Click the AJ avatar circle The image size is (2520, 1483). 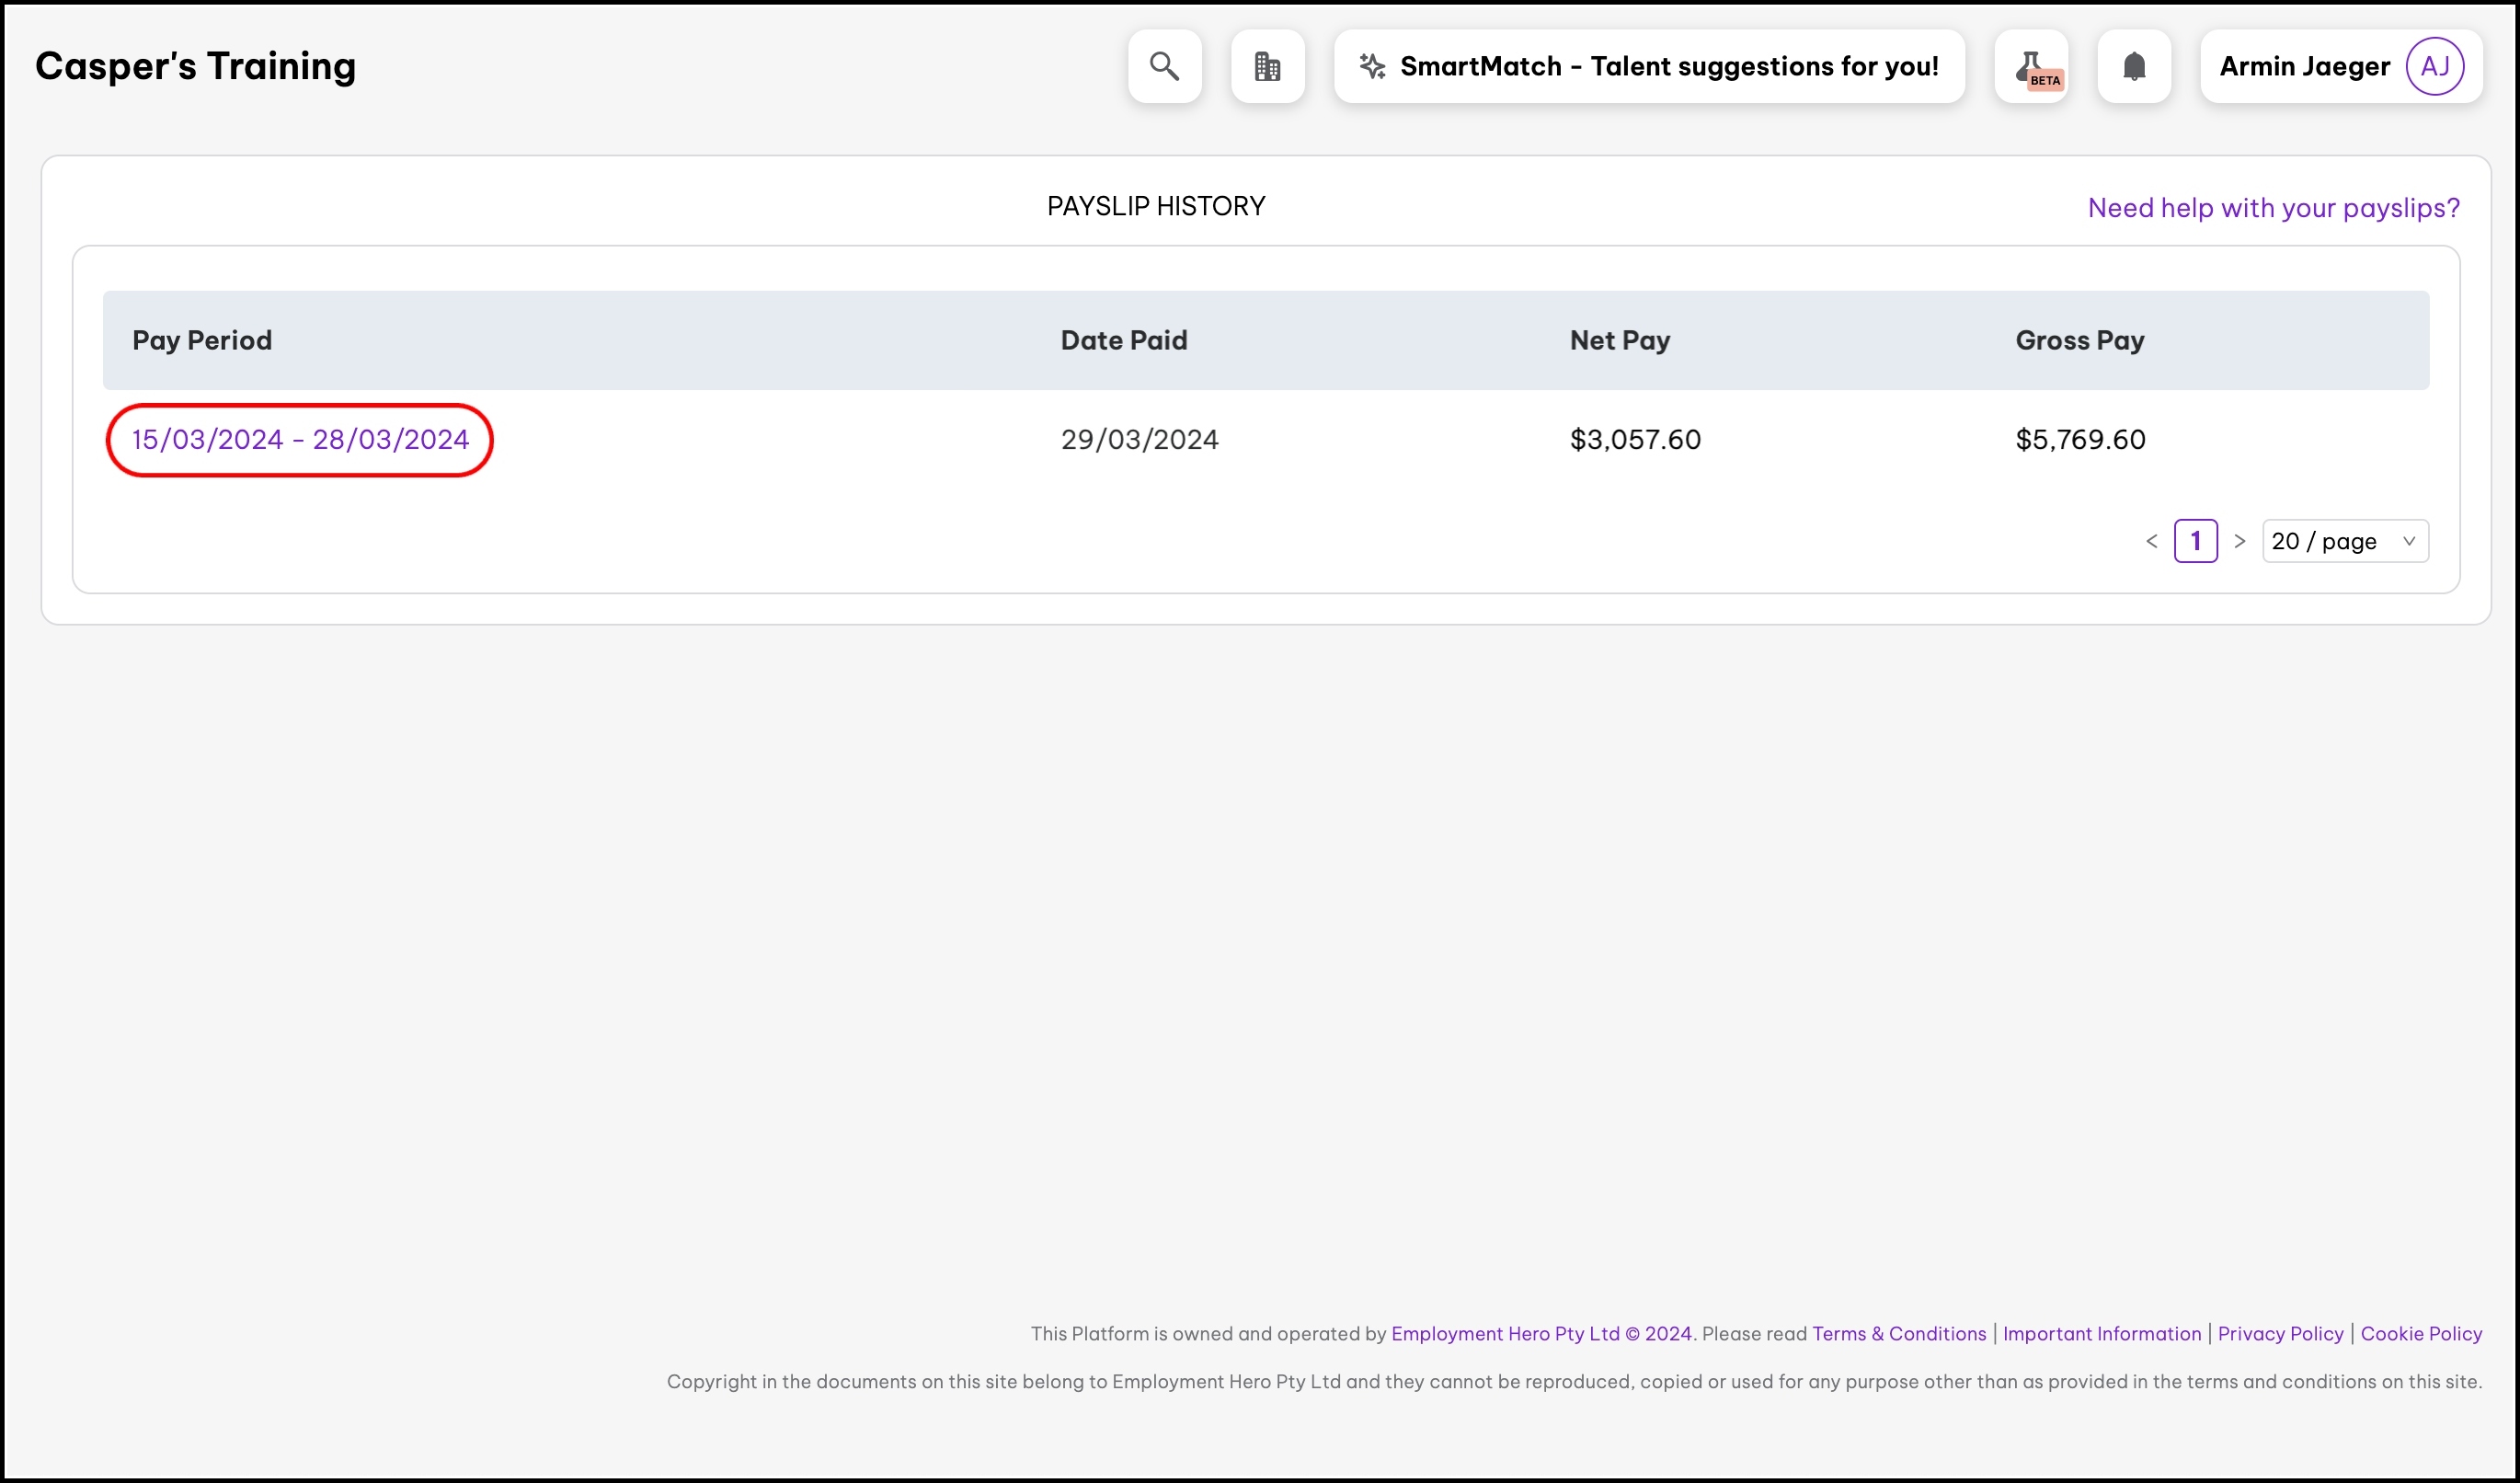pyautogui.click(x=2434, y=66)
